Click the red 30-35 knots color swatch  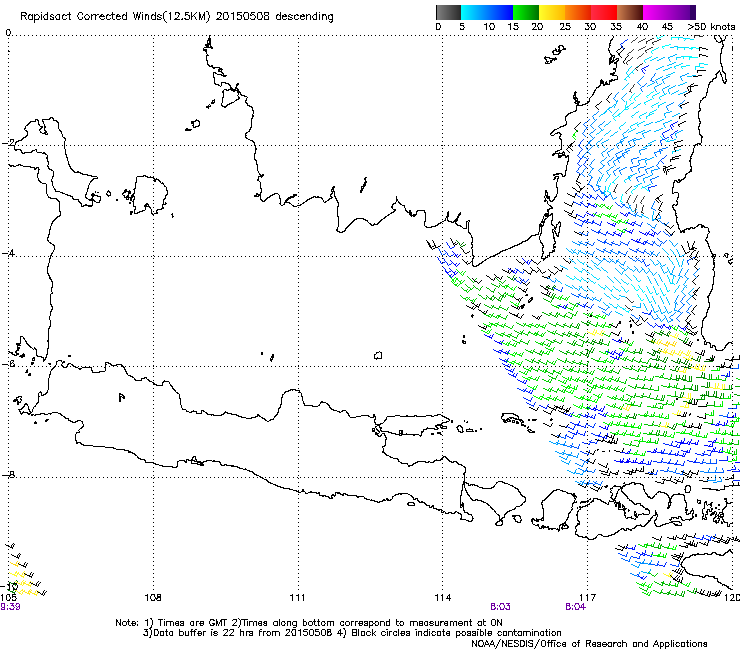tap(604, 13)
